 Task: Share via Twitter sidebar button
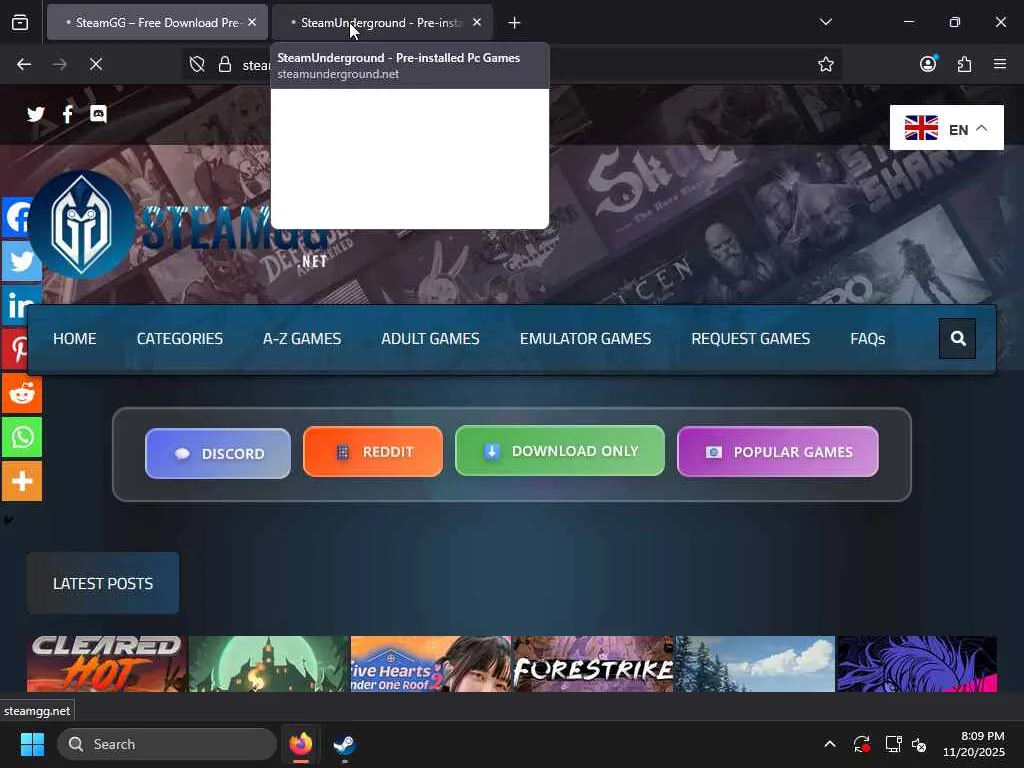pyautogui.click(x=22, y=261)
